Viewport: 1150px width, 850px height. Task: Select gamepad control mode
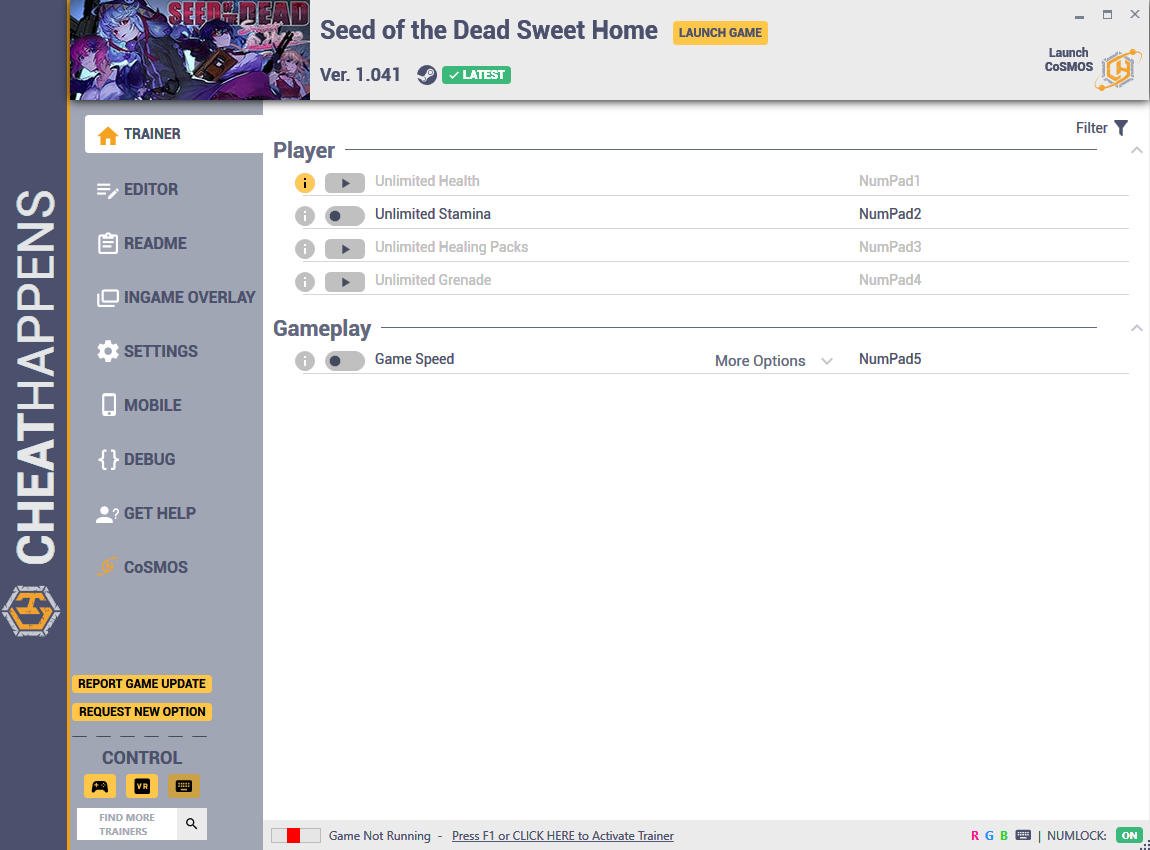(99, 786)
